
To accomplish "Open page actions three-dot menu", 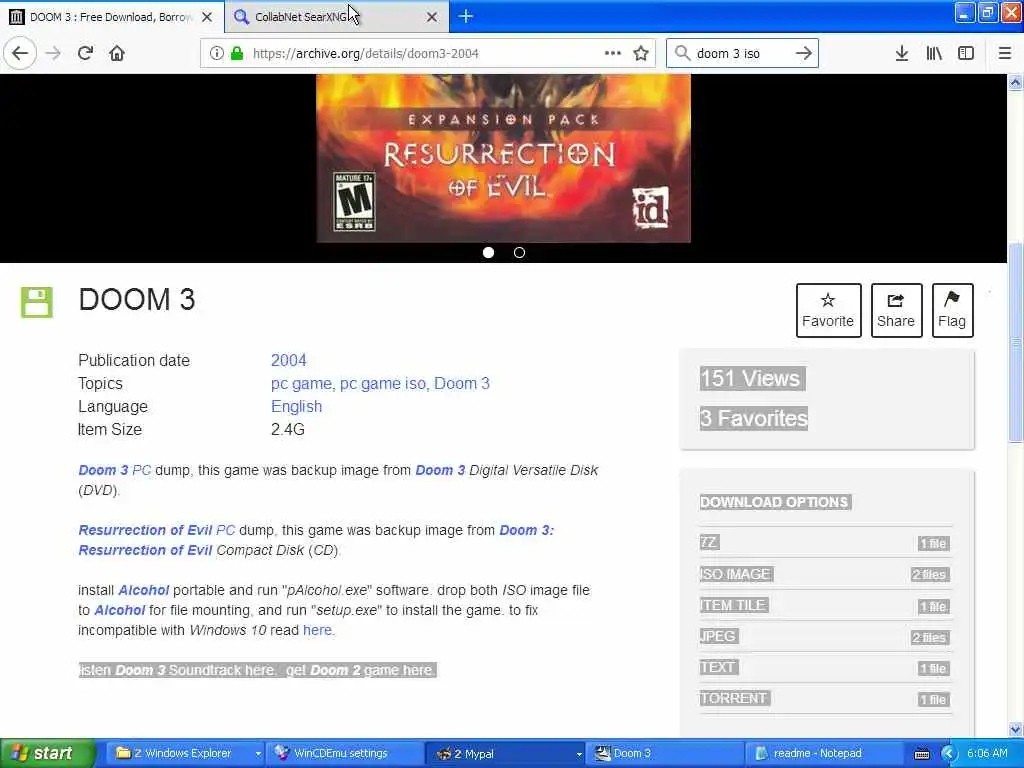I will coord(612,54).
